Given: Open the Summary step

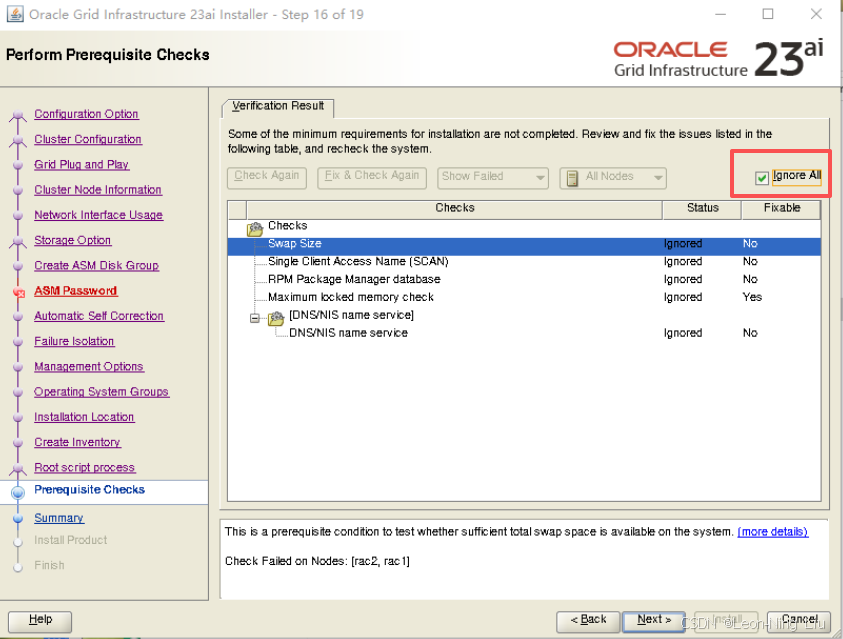Looking at the screenshot, I should (59, 519).
